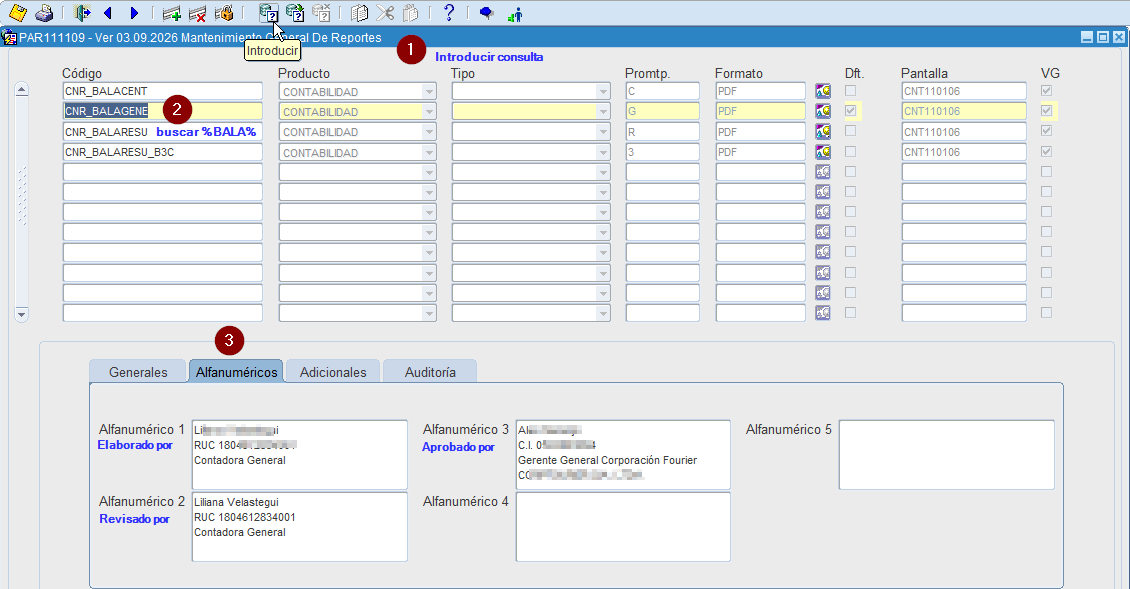This screenshot has height=589, width=1130.
Task: Go to next record with right arrow
Action: click(x=134, y=13)
